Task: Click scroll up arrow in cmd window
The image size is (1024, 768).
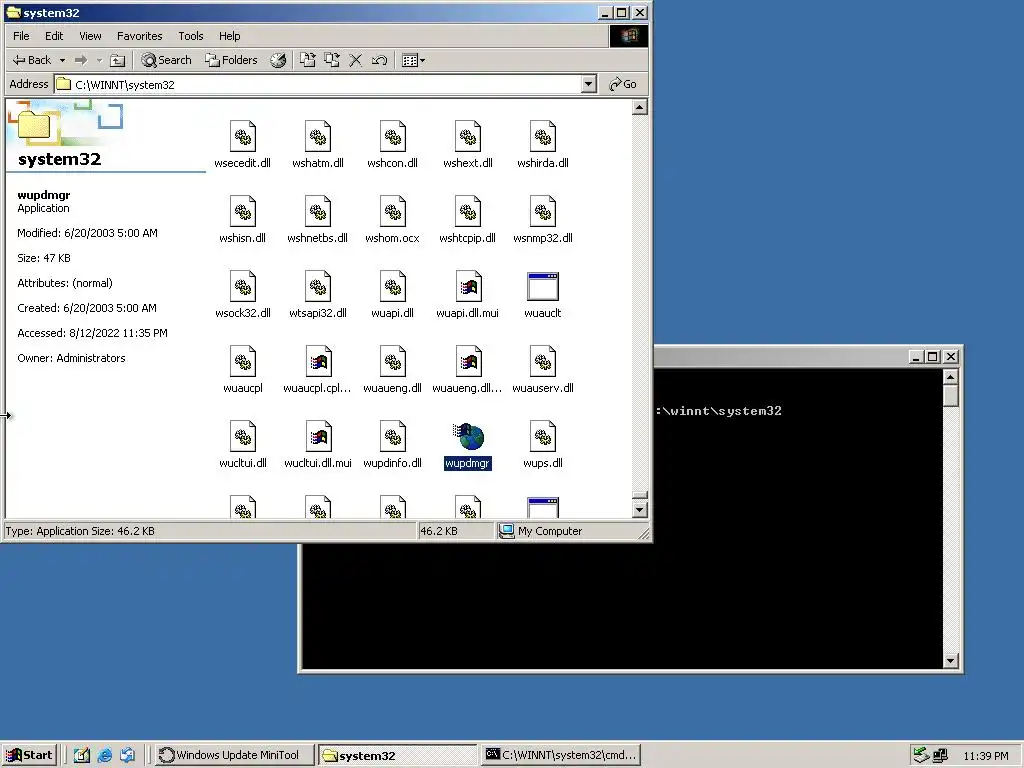Action: 951,377
